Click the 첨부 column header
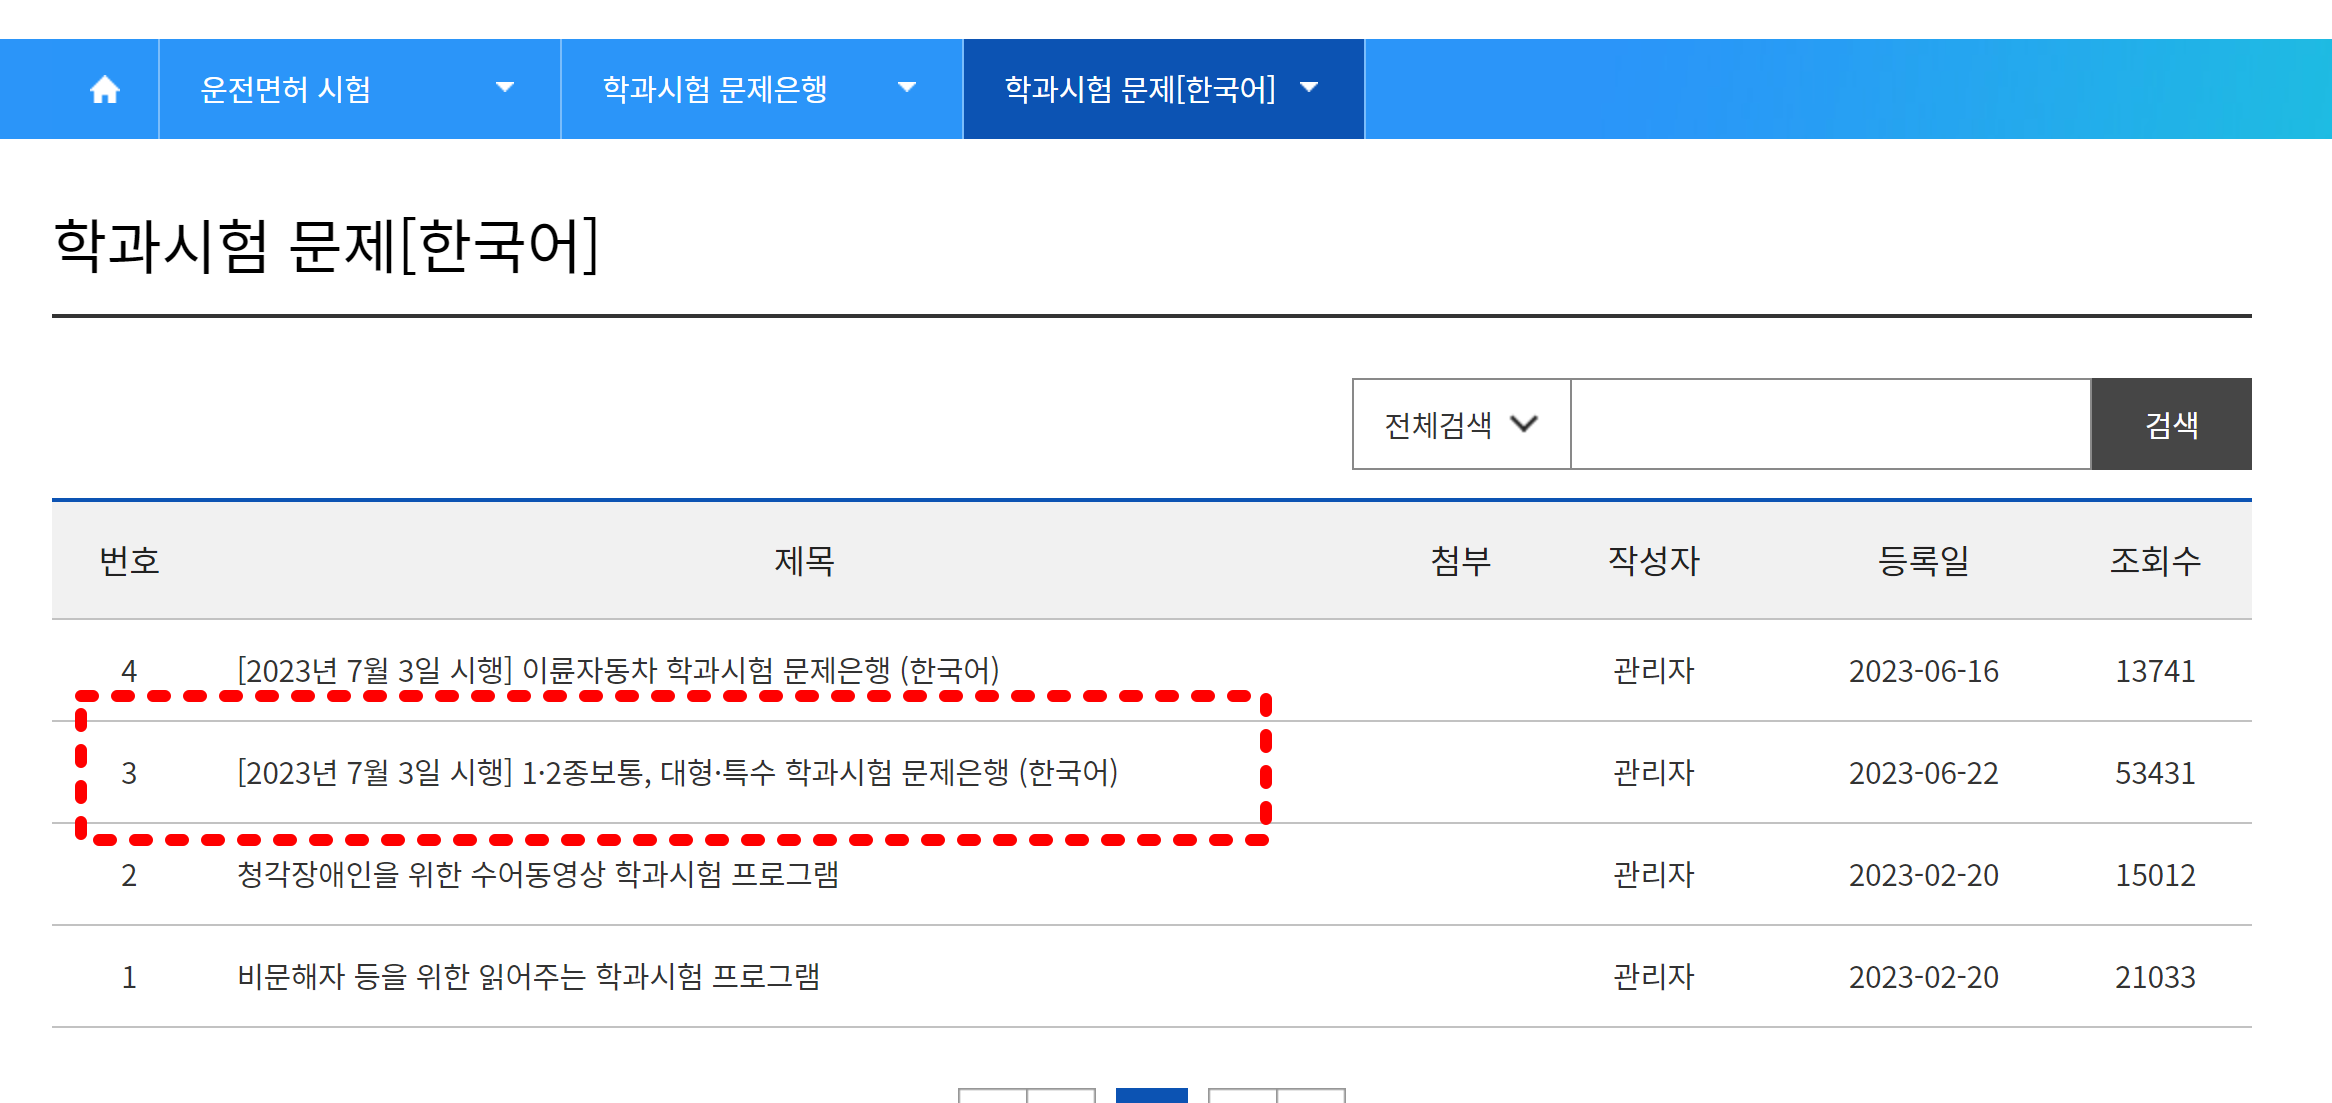Image resolution: width=2332 pixels, height=1103 pixels. [1460, 561]
